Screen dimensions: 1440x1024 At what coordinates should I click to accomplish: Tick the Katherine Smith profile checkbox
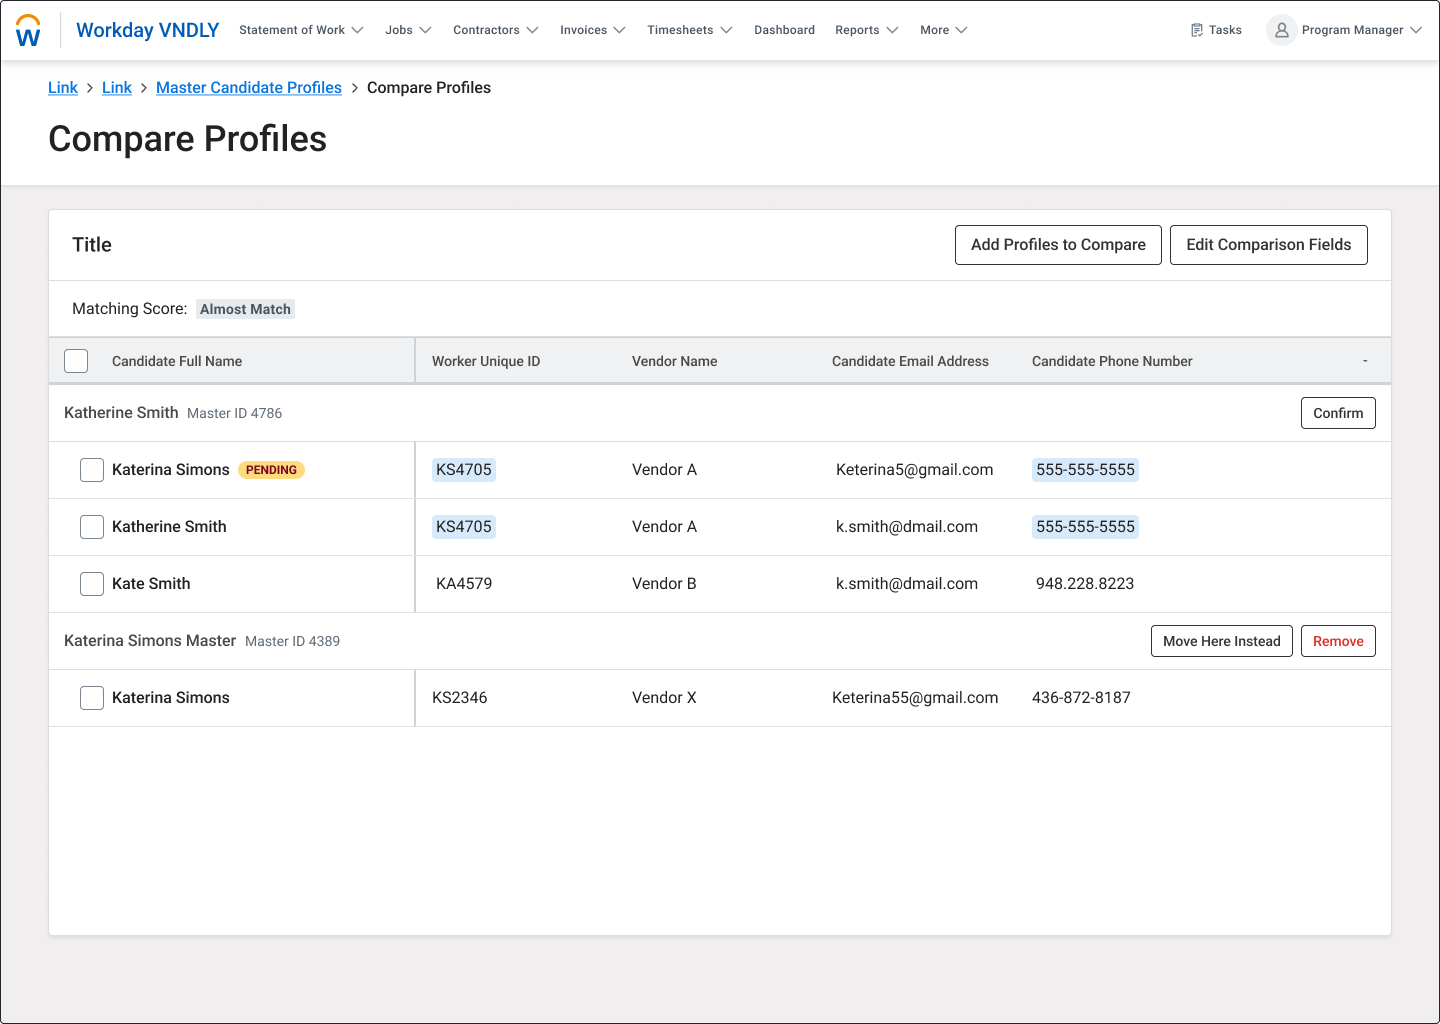click(92, 527)
